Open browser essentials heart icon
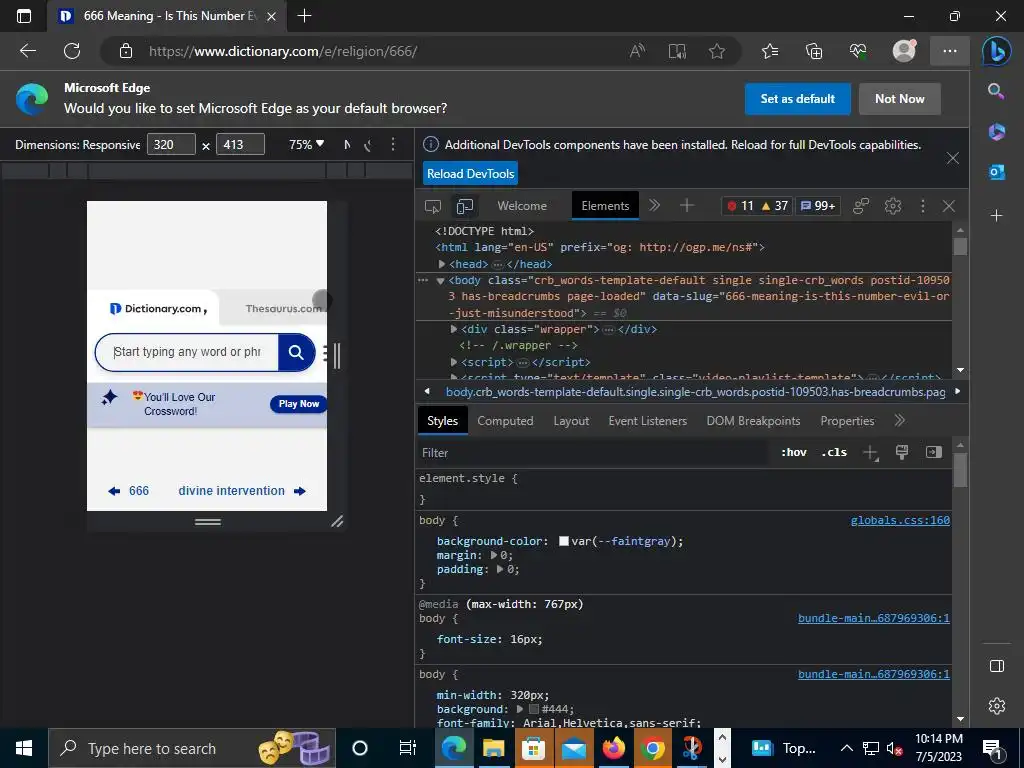 click(x=858, y=51)
